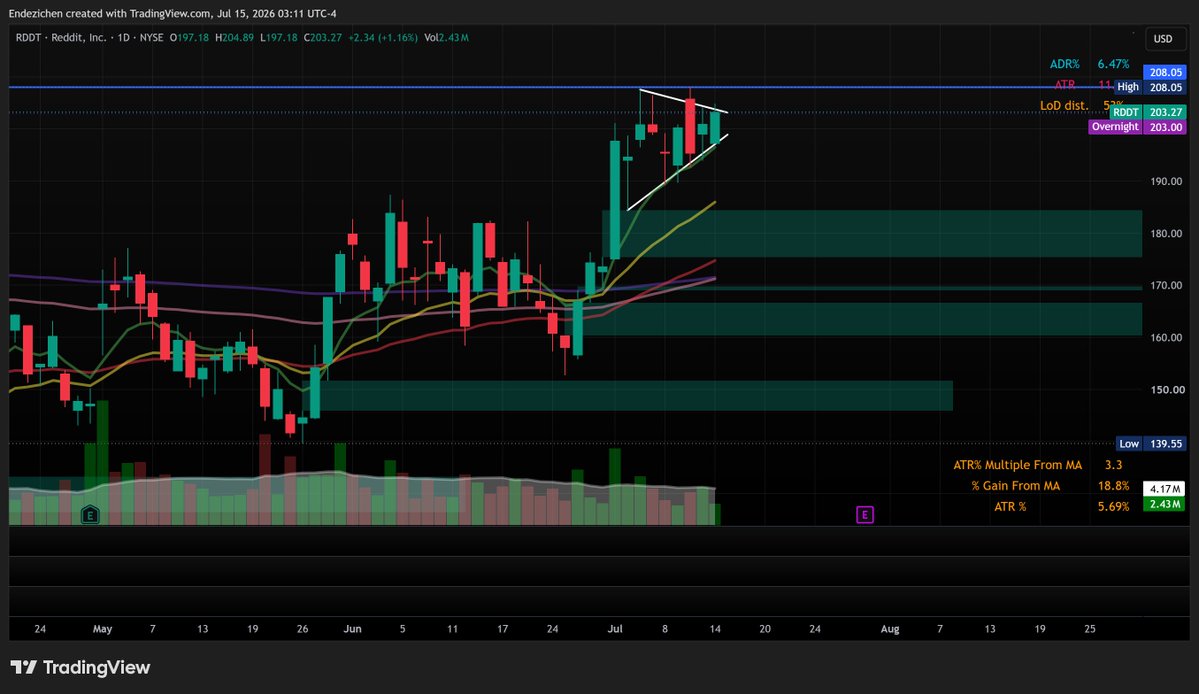Click the RDDT 203.27 last price label

(1148, 112)
